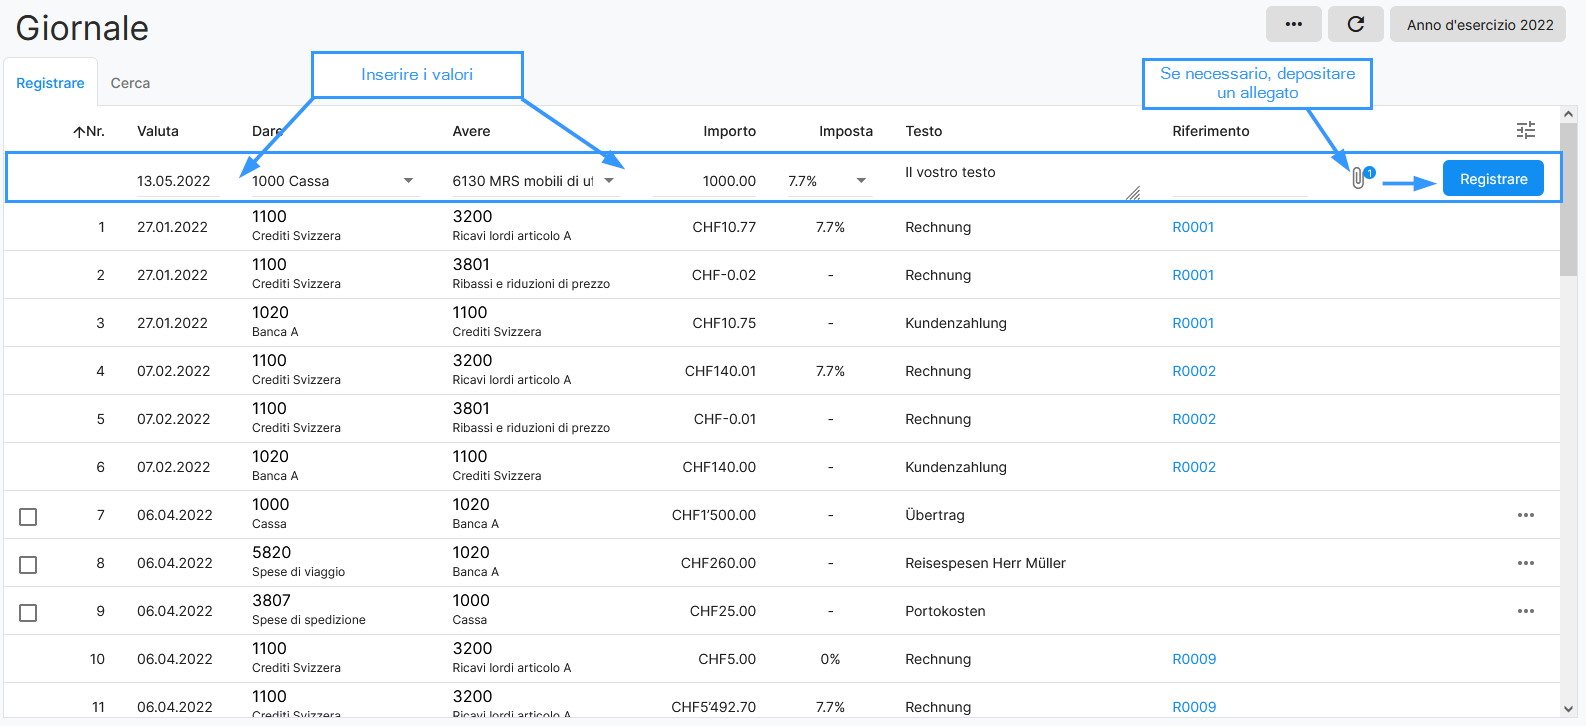The image size is (1586, 726).
Task: Open the Imposta 7.7% tax dropdown
Action: tap(861, 181)
